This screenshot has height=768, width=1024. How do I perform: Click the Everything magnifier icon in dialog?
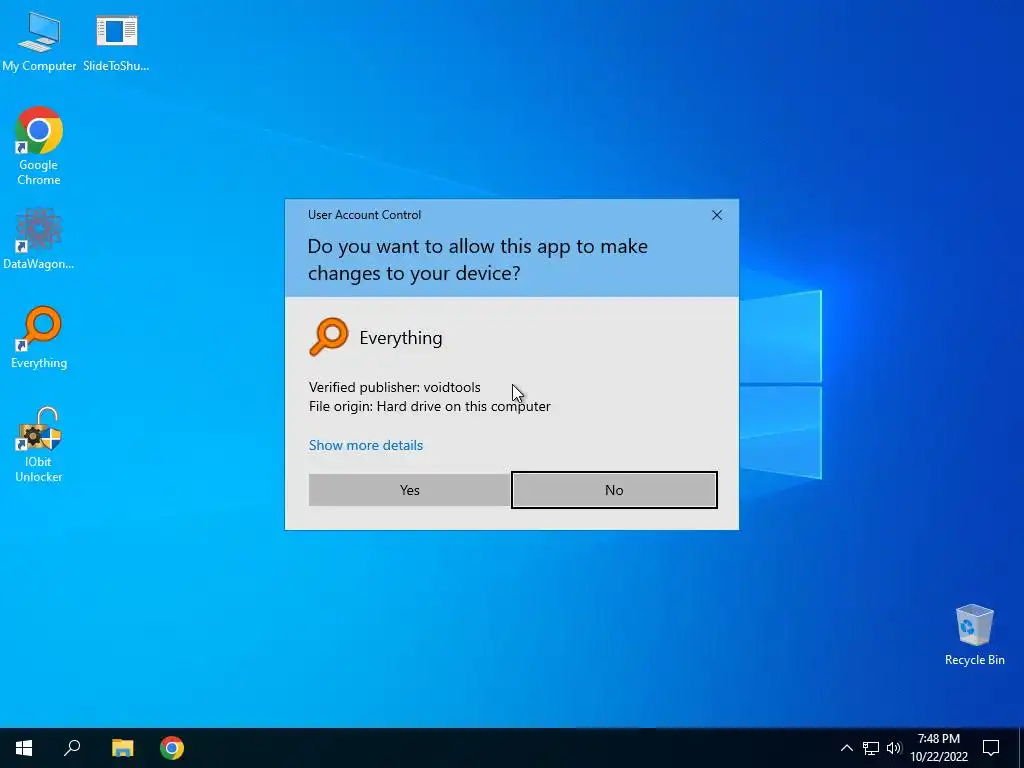328,337
